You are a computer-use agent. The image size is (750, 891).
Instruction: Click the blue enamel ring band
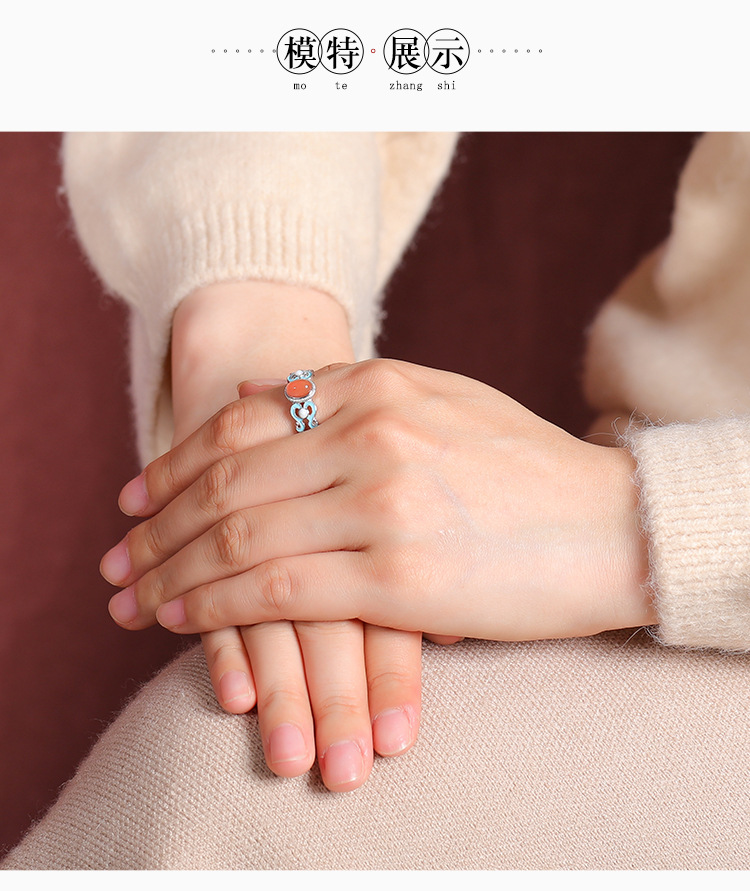pyautogui.click(x=304, y=421)
